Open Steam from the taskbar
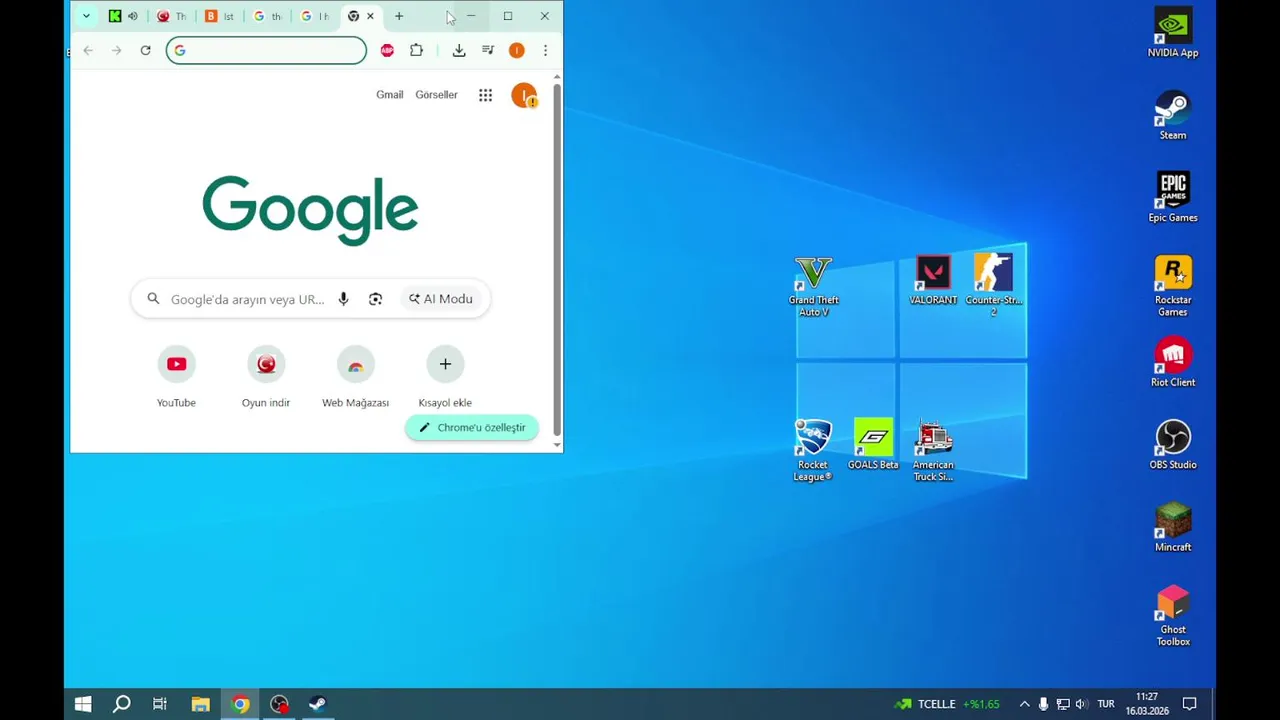The image size is (1280, 720). point(318,704)
